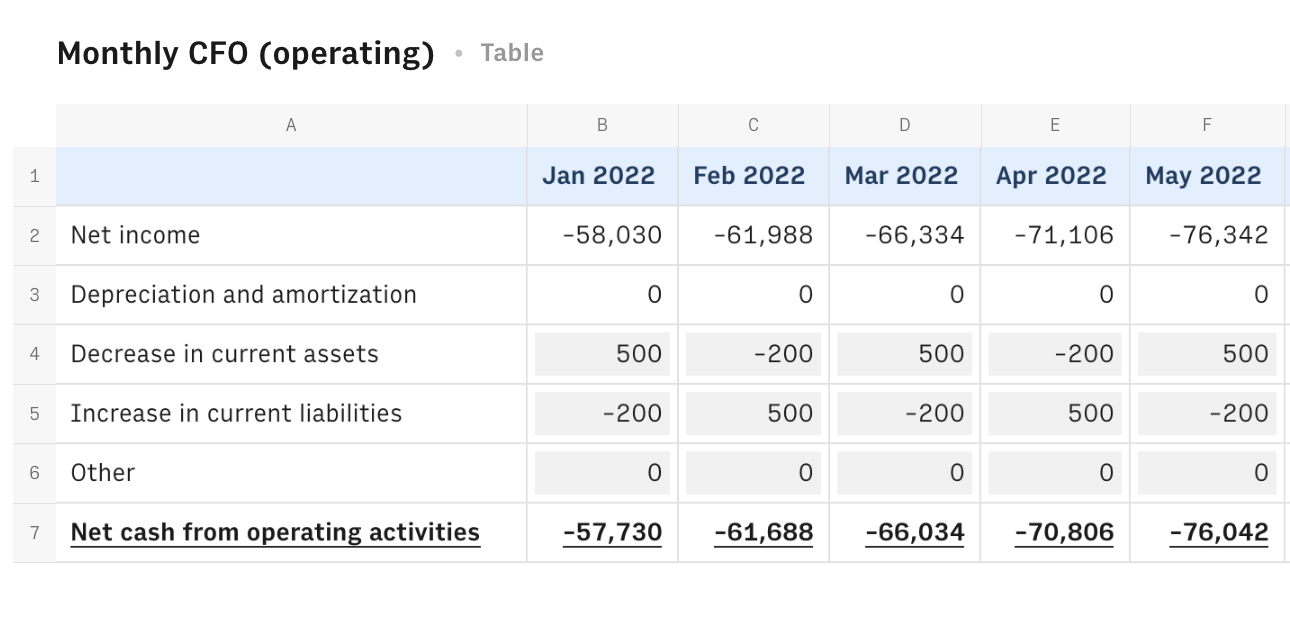Edit Feb 2022 increase in current liabilities
Screen dimensions: 1290x626
(753, 413)
